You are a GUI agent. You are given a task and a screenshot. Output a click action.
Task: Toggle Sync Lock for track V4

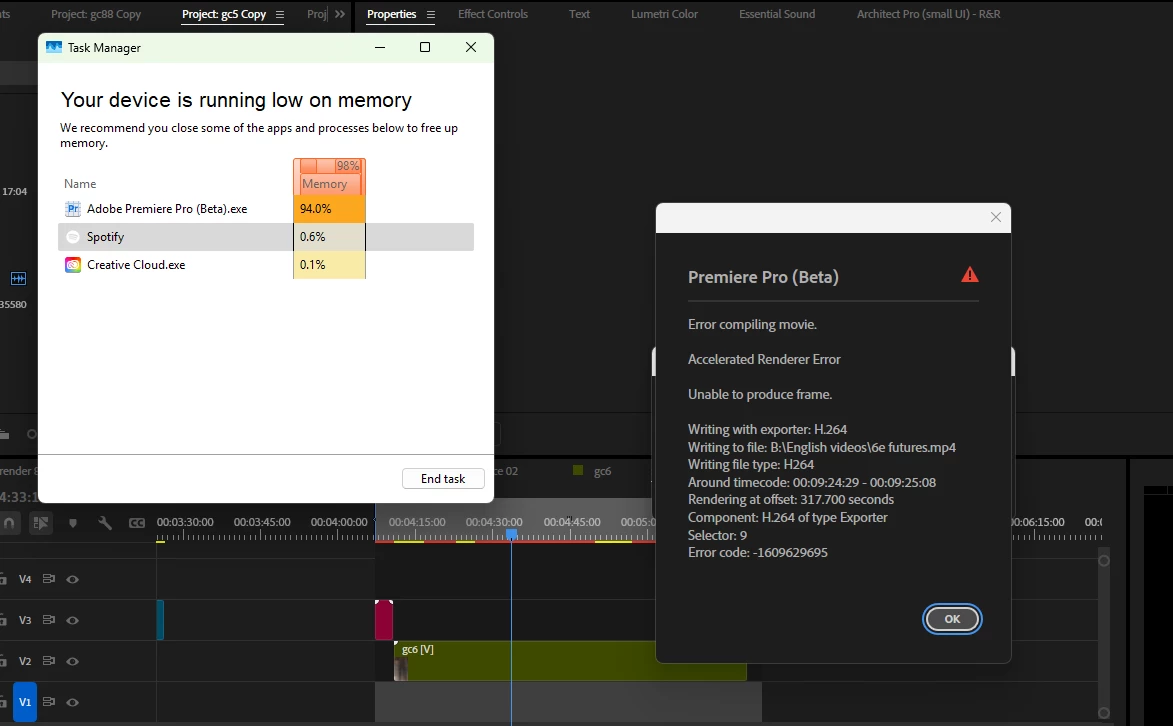[x=49, y=579]
